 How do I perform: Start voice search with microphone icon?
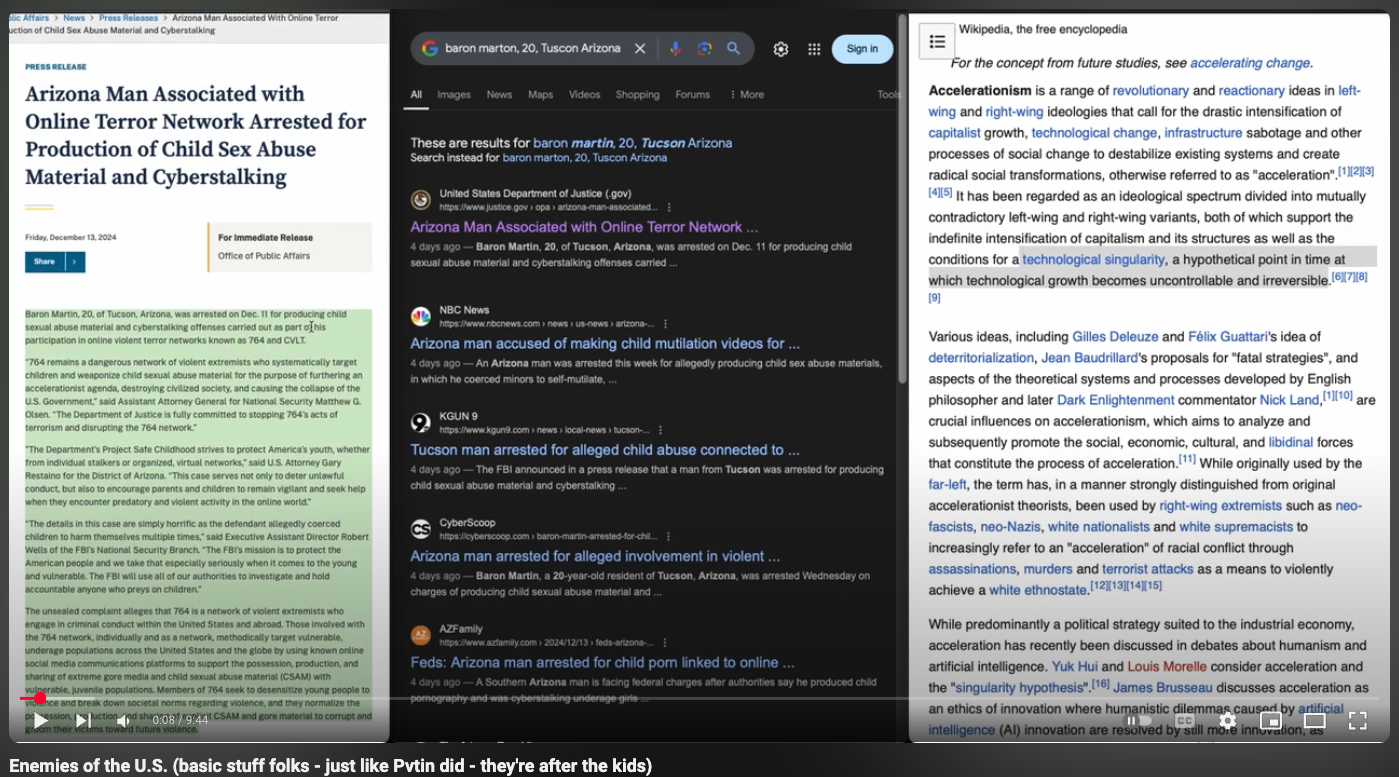pyautogui.click(x=676, y=48)
